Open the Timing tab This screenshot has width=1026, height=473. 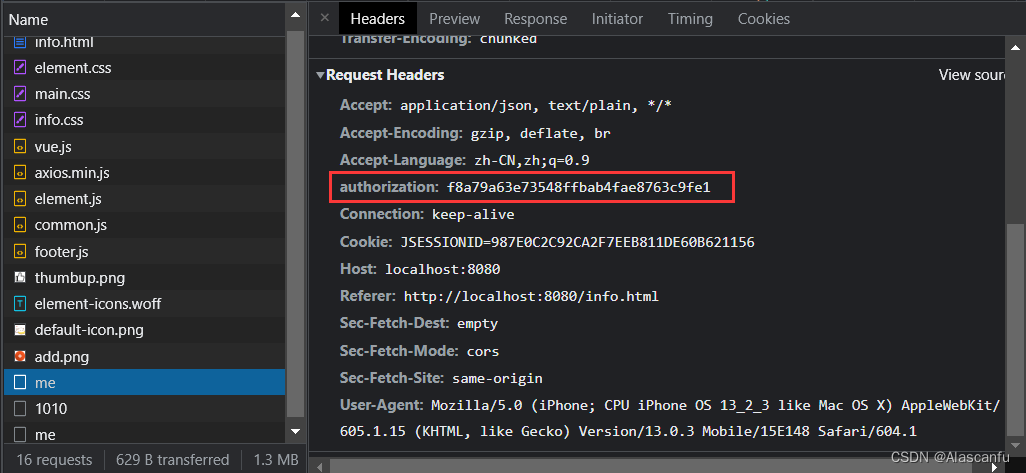click(690, 19)
